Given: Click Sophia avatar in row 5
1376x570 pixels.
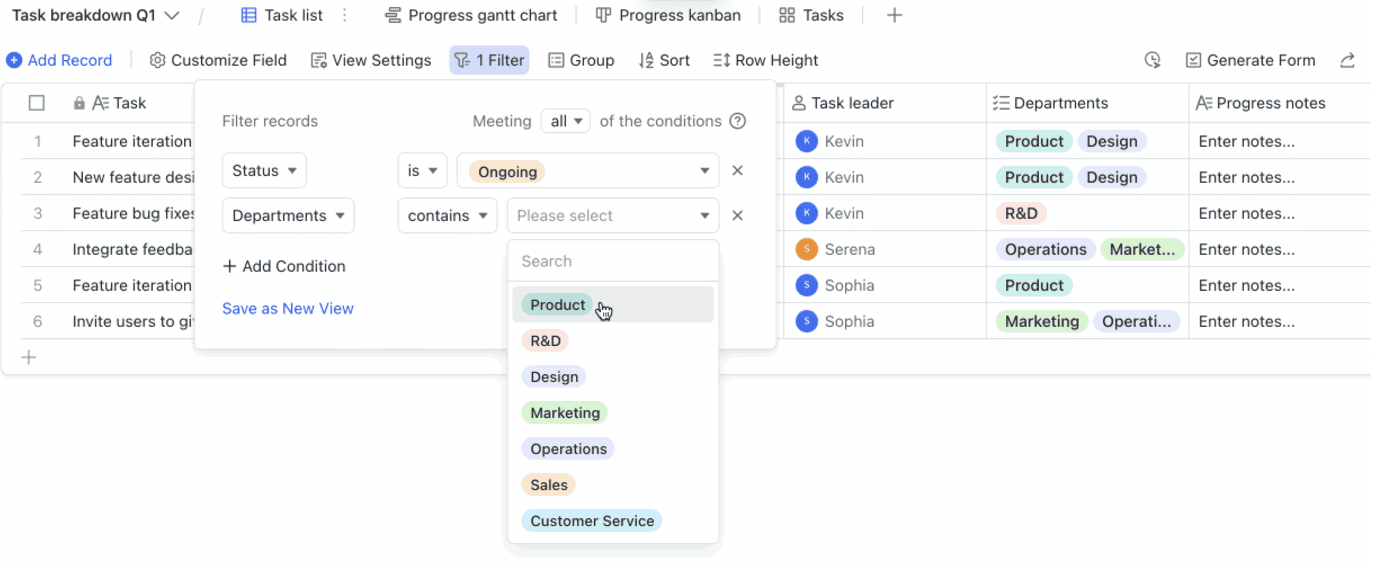Looking at the screenshot, I should [x=806, y=285].
